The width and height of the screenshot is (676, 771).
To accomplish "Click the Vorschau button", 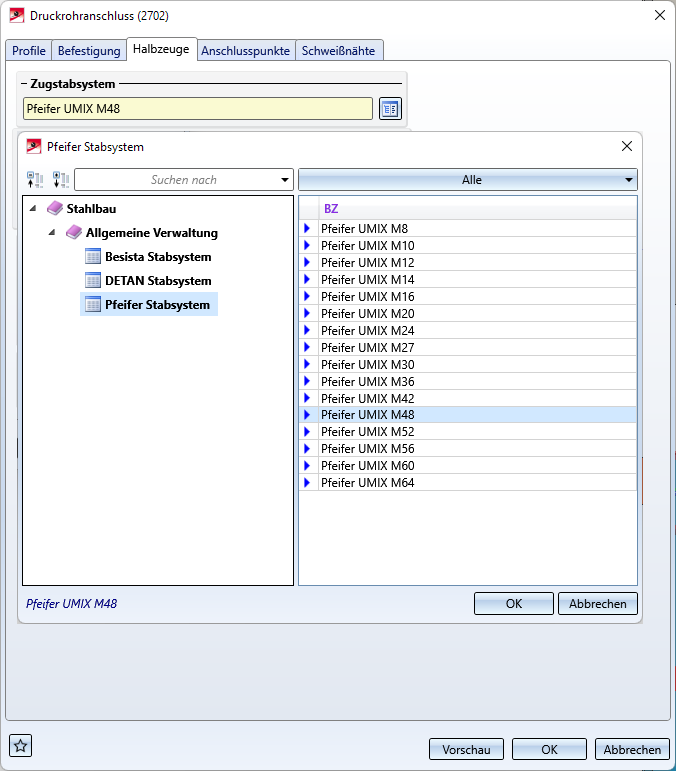I will coord(466,749).
